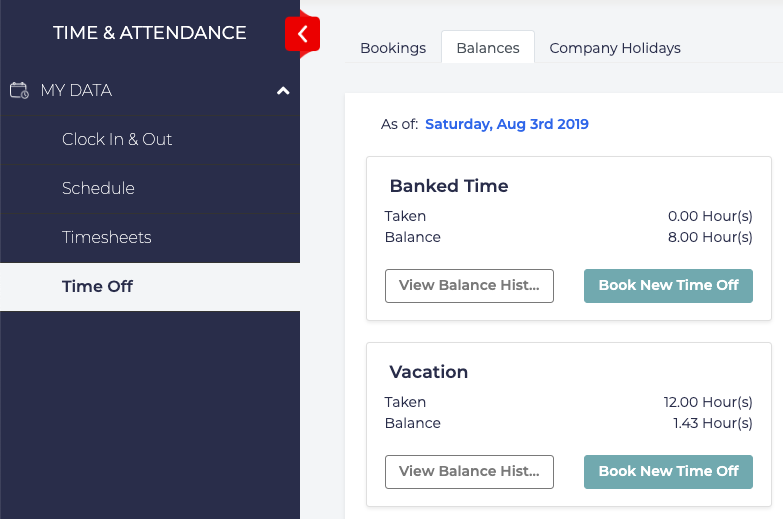Open Clock In & Out page

[x=117, y=139]
